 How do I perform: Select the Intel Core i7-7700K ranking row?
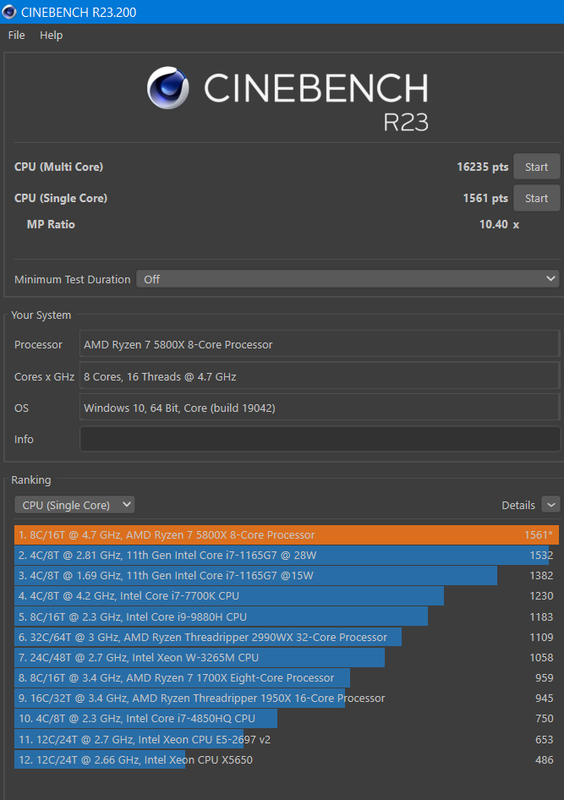286,596
